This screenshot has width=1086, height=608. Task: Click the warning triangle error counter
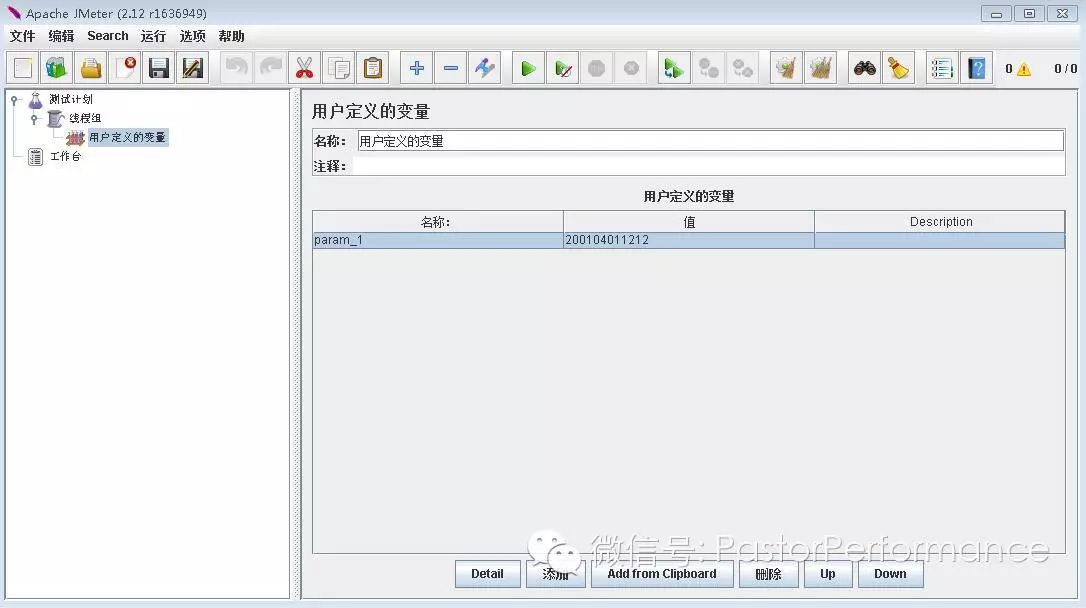(1024, 69)
